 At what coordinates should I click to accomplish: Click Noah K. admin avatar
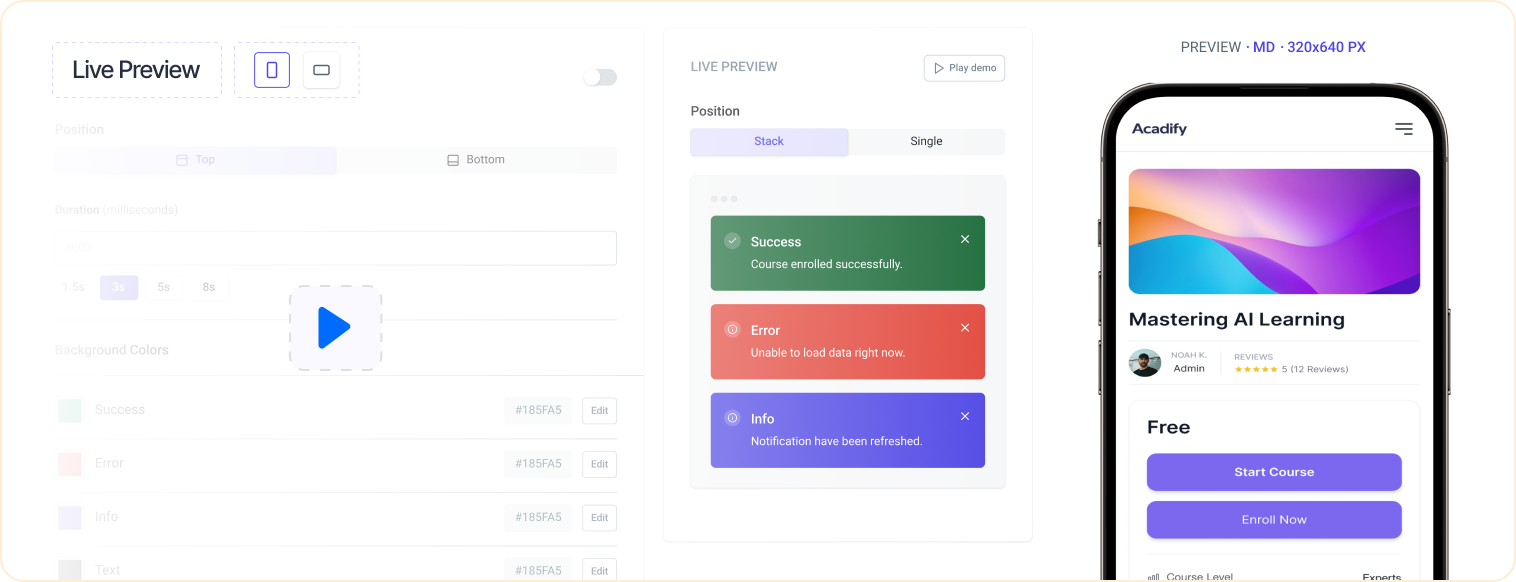point(1145,363)
